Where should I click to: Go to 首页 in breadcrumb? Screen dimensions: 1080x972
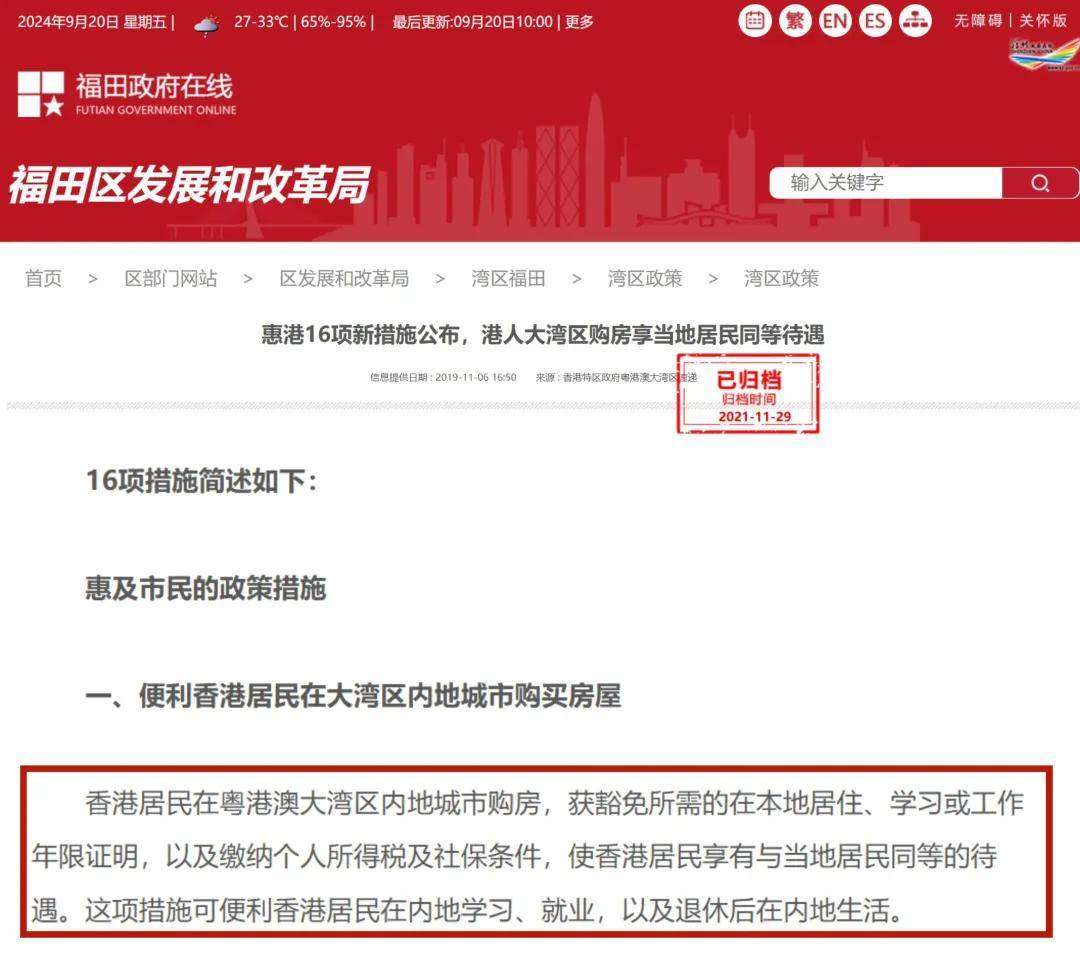[x=43, y=278]
